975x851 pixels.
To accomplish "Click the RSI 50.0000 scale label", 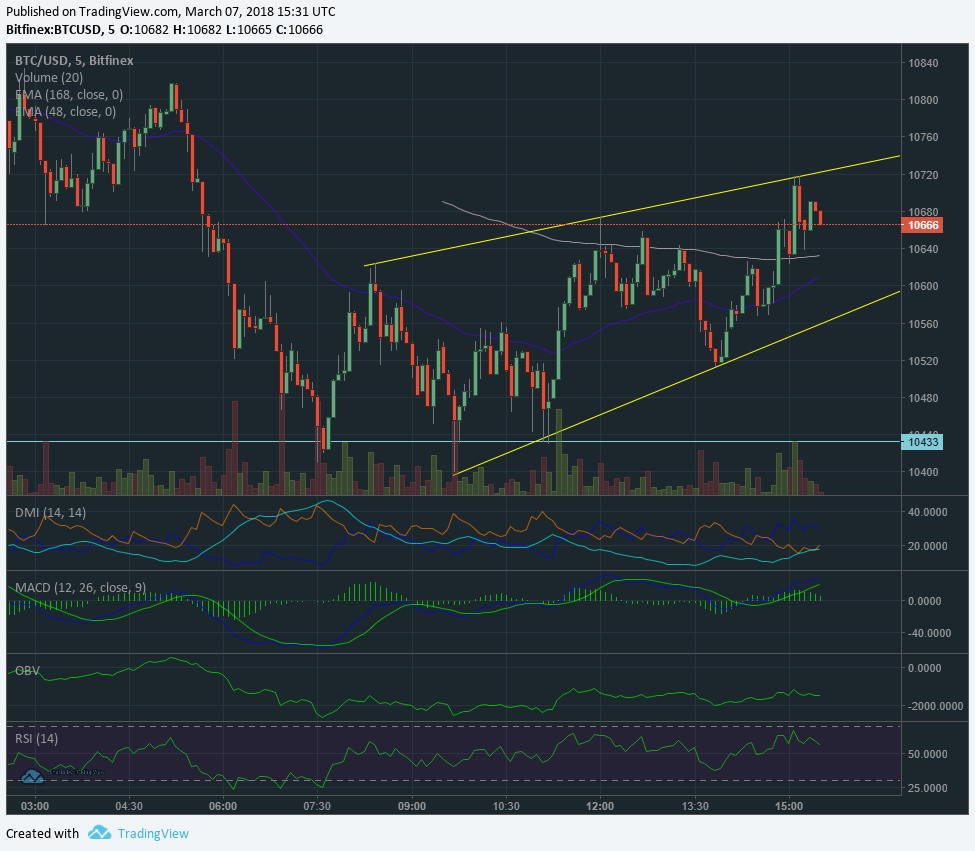I will (x=928, y=754).
